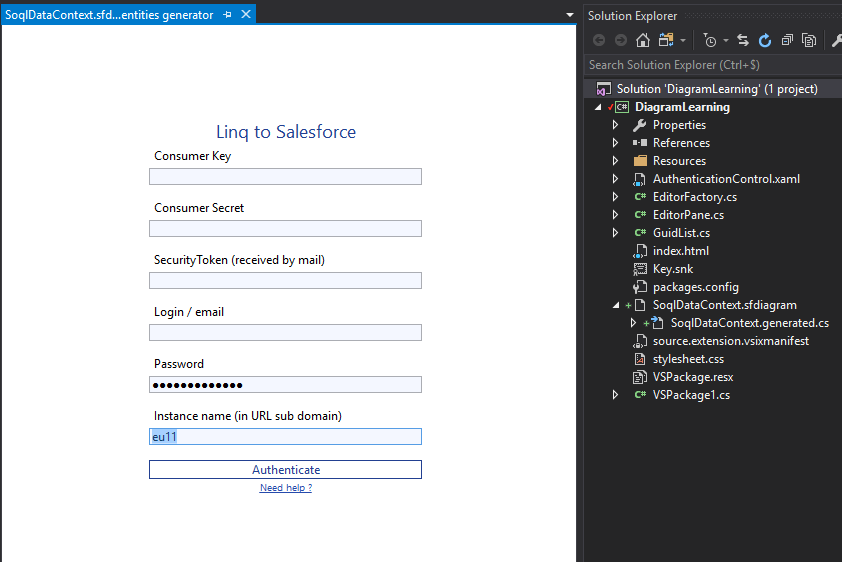Viewport: 842px width, 562px height.
Task: Click the Instance name field containing eu11
Action: pos(285,436)
